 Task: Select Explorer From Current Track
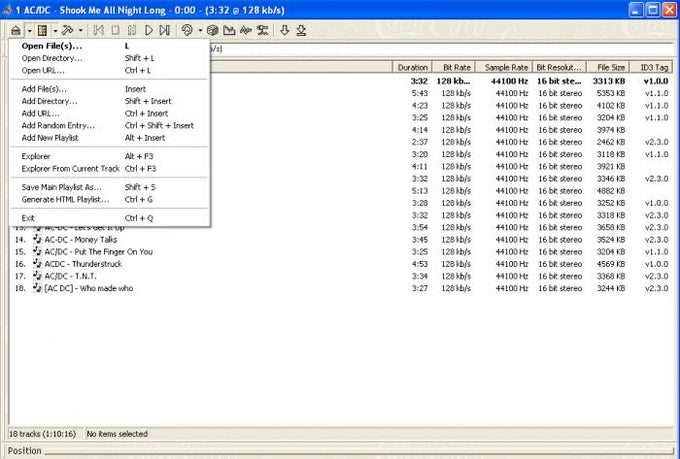[110, 168]
